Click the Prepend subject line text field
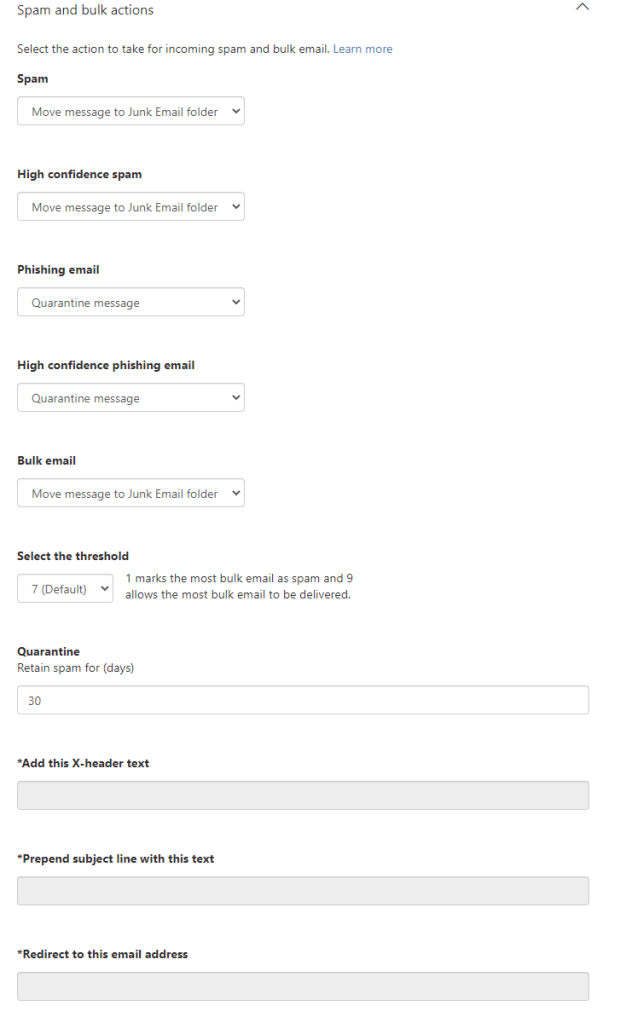Viewport: 626px width, 1023px height. pyautogui.click(x=302, y=891)
